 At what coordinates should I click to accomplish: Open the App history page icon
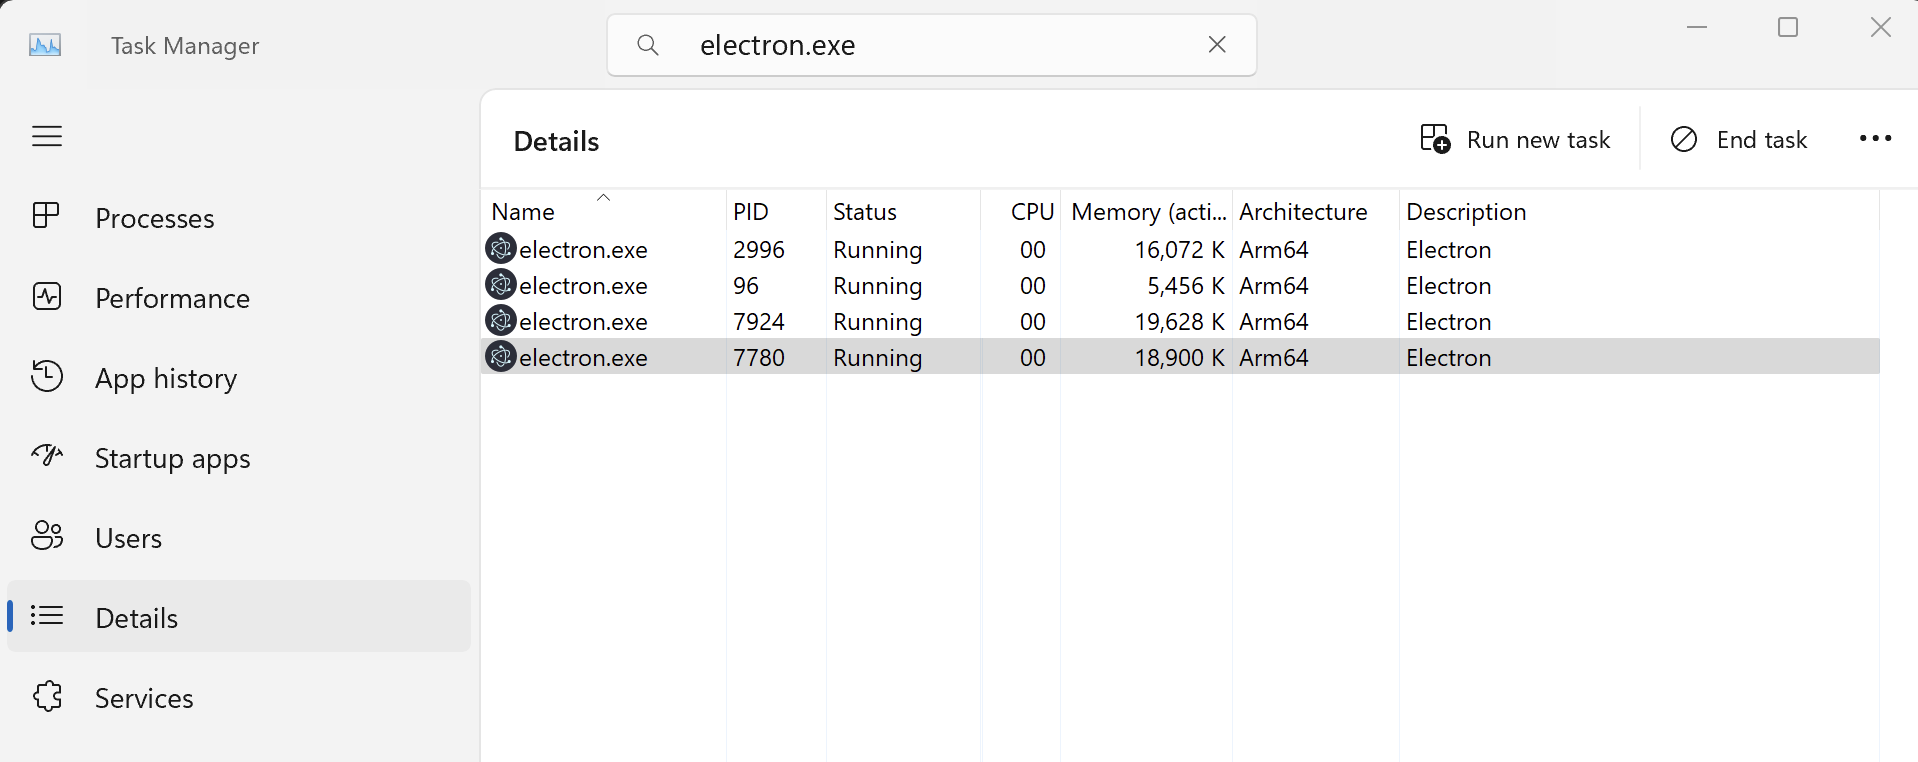[47, 377]
